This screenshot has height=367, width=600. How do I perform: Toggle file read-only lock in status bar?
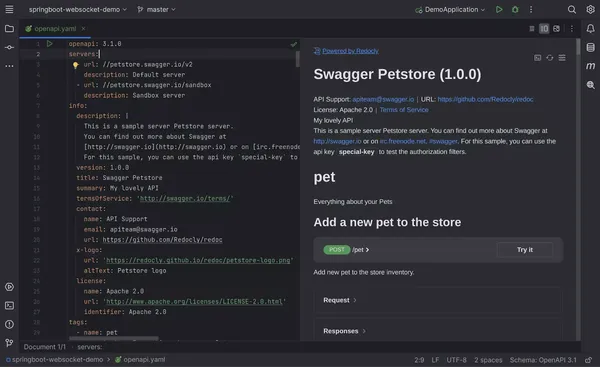(x=589, y=360)
